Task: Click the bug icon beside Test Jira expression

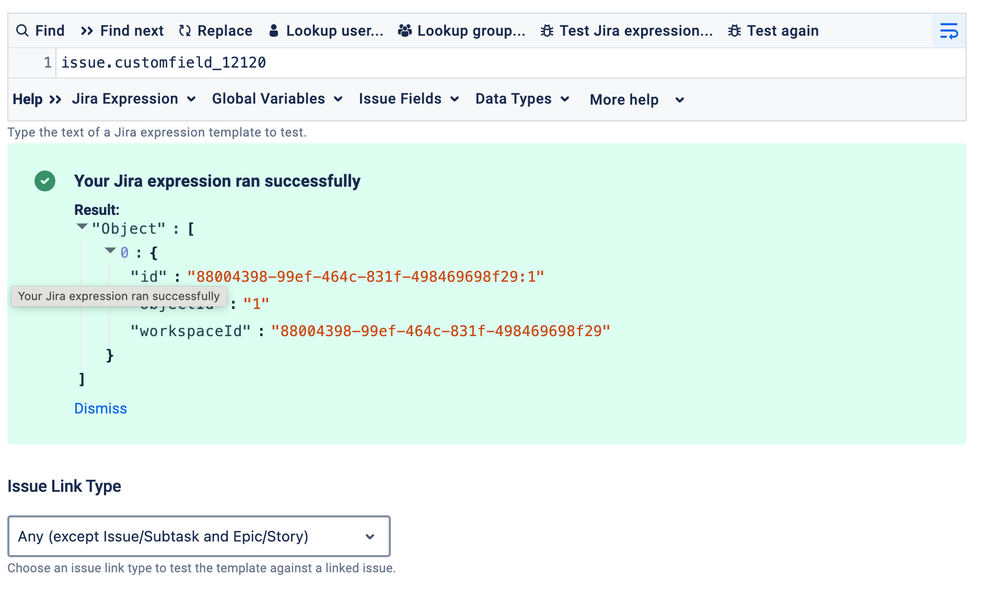Action: coord(547,31)
